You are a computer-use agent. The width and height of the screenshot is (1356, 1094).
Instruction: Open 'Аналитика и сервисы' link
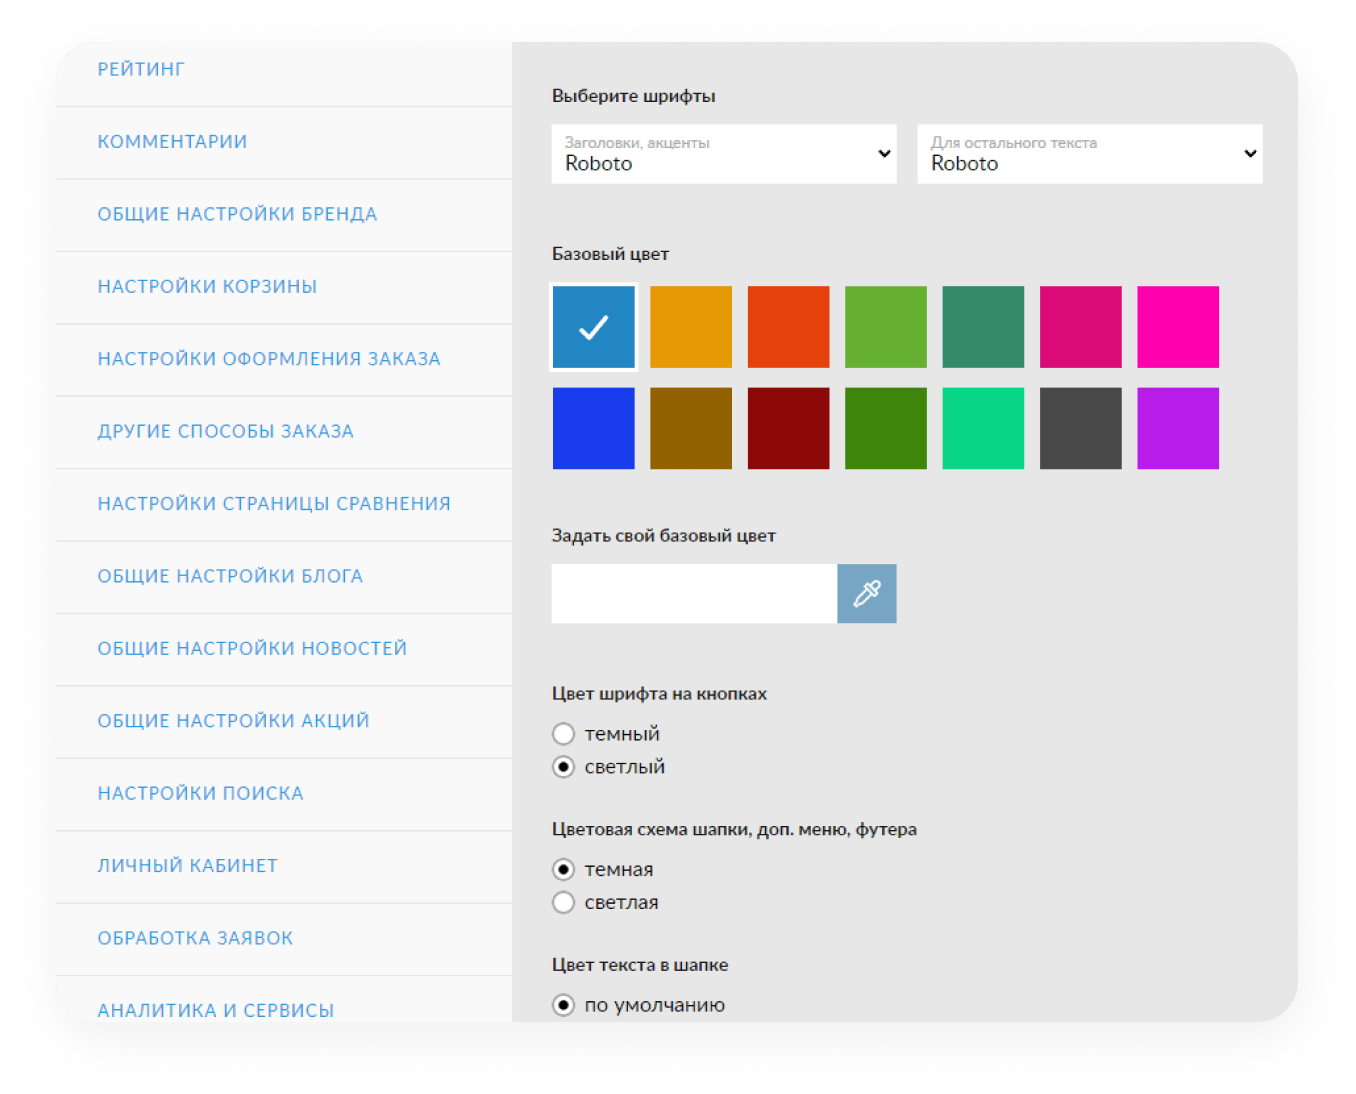click(x=215, y=1010)
